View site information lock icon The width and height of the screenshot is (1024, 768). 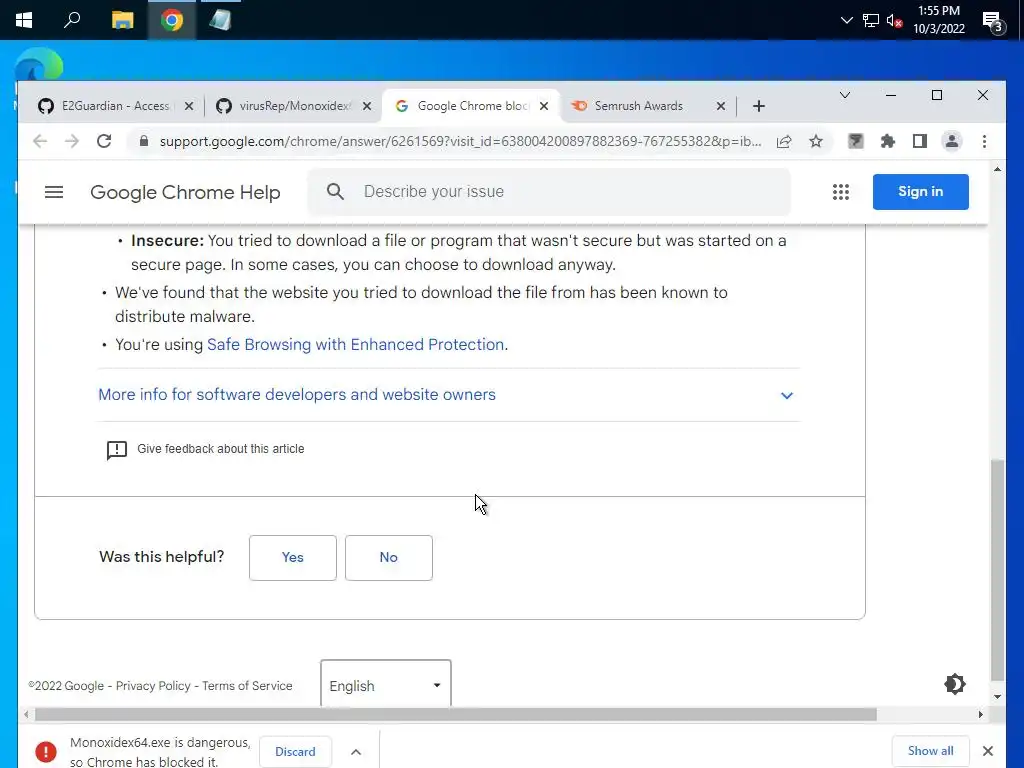tap(144, 141)
